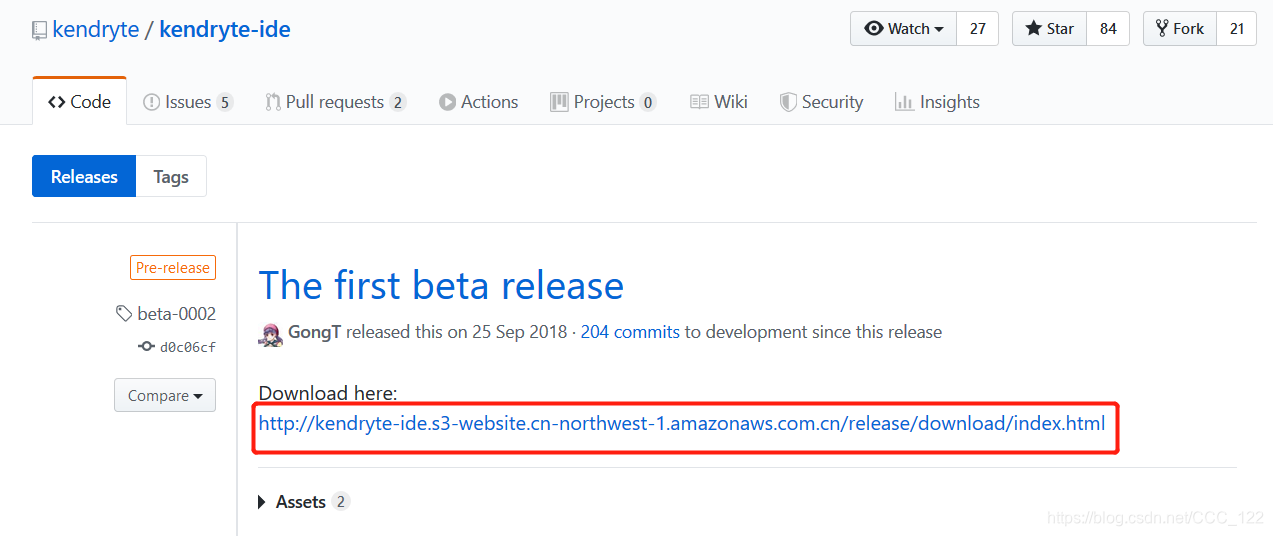Click the Code tab brackets icon

click(57, 102)
